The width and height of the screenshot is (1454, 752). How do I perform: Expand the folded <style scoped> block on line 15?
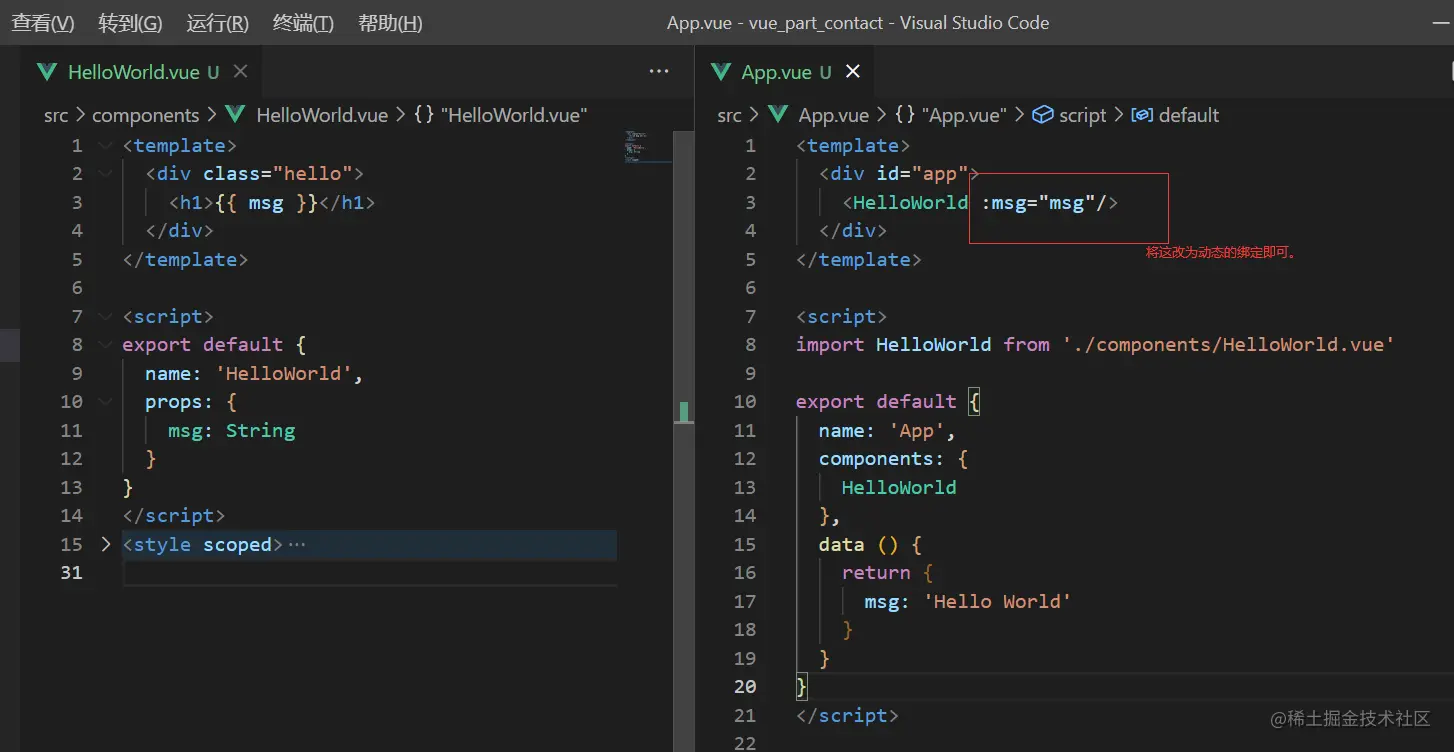pos(106,545)
